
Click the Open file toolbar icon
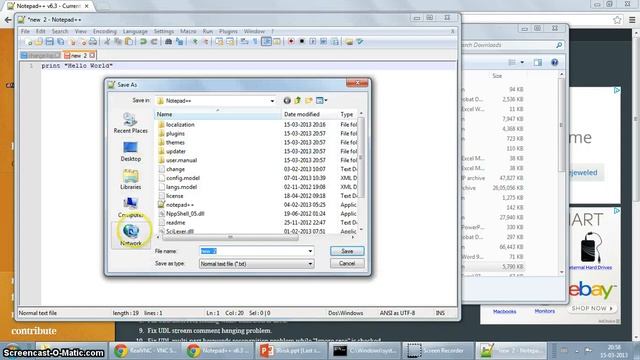(x=39, y=42)
